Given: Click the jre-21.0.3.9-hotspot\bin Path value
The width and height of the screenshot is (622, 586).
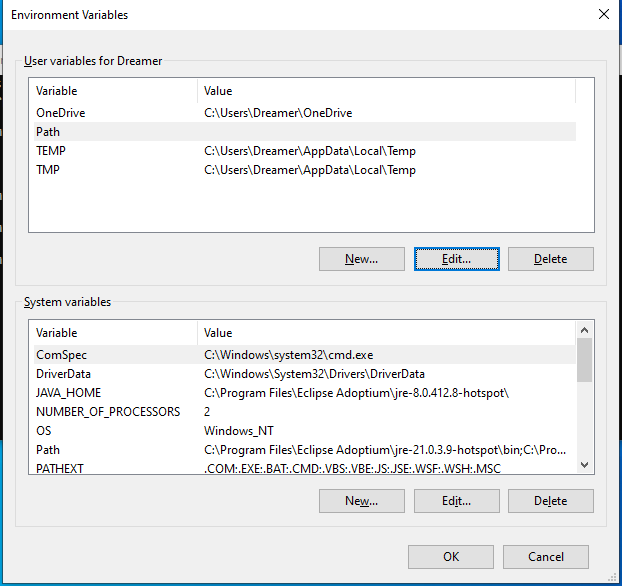Looking at the screenshot, I should (x=385, y=450).
